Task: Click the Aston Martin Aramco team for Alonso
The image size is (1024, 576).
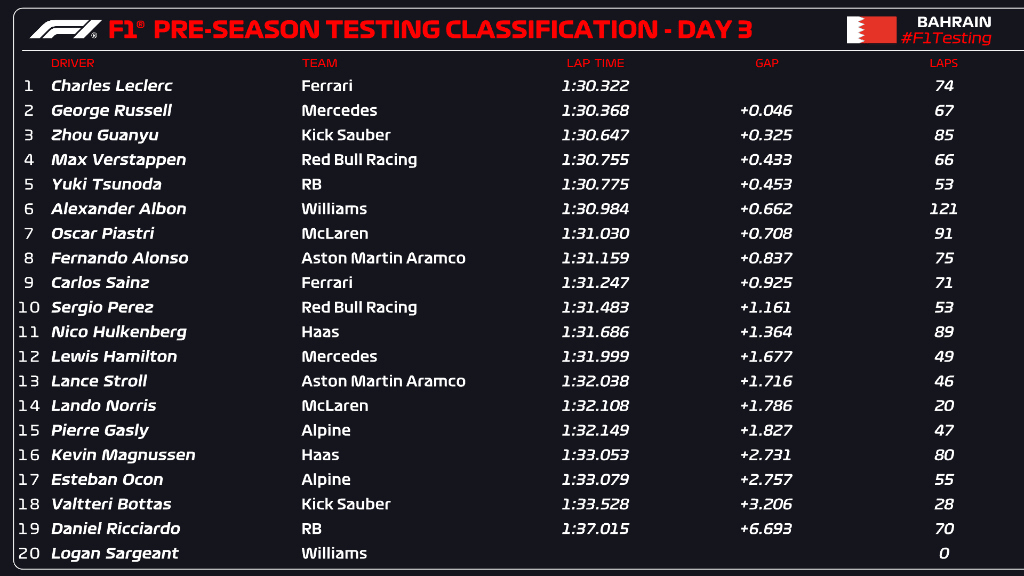Action: point(383,258)
